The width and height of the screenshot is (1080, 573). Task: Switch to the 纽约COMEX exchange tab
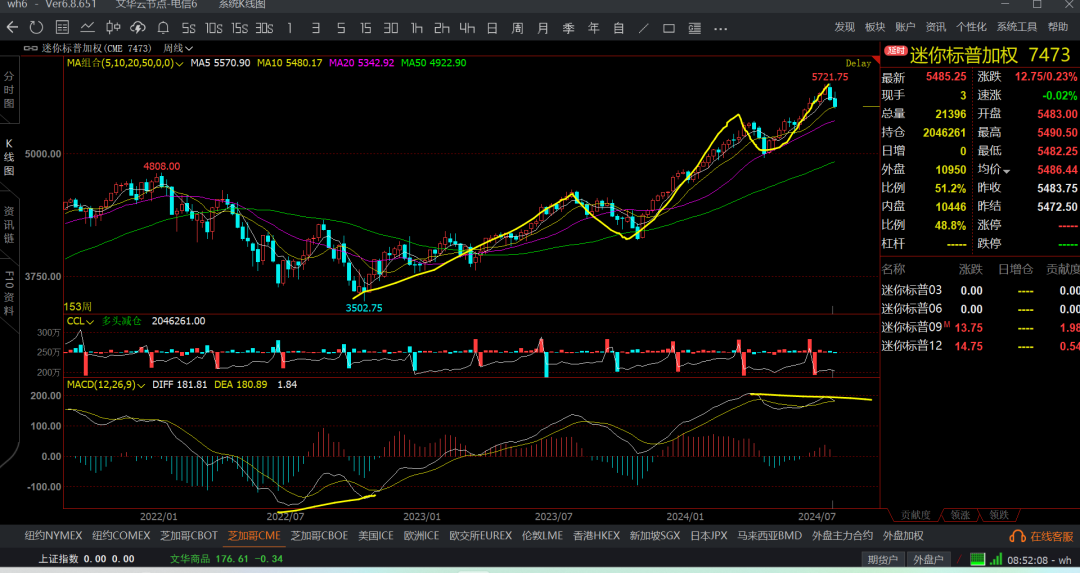point(121,535)
